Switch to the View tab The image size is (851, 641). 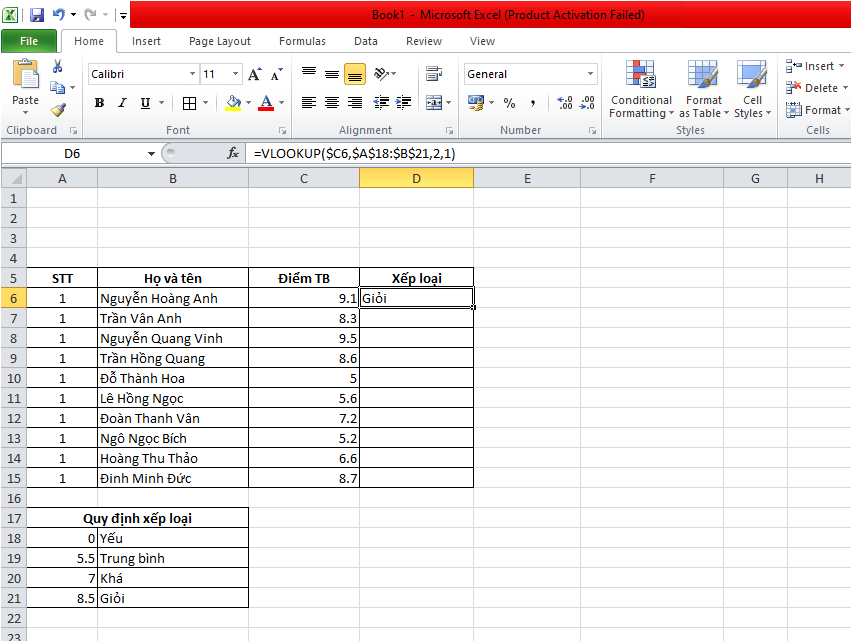click(x=482, y=41)
